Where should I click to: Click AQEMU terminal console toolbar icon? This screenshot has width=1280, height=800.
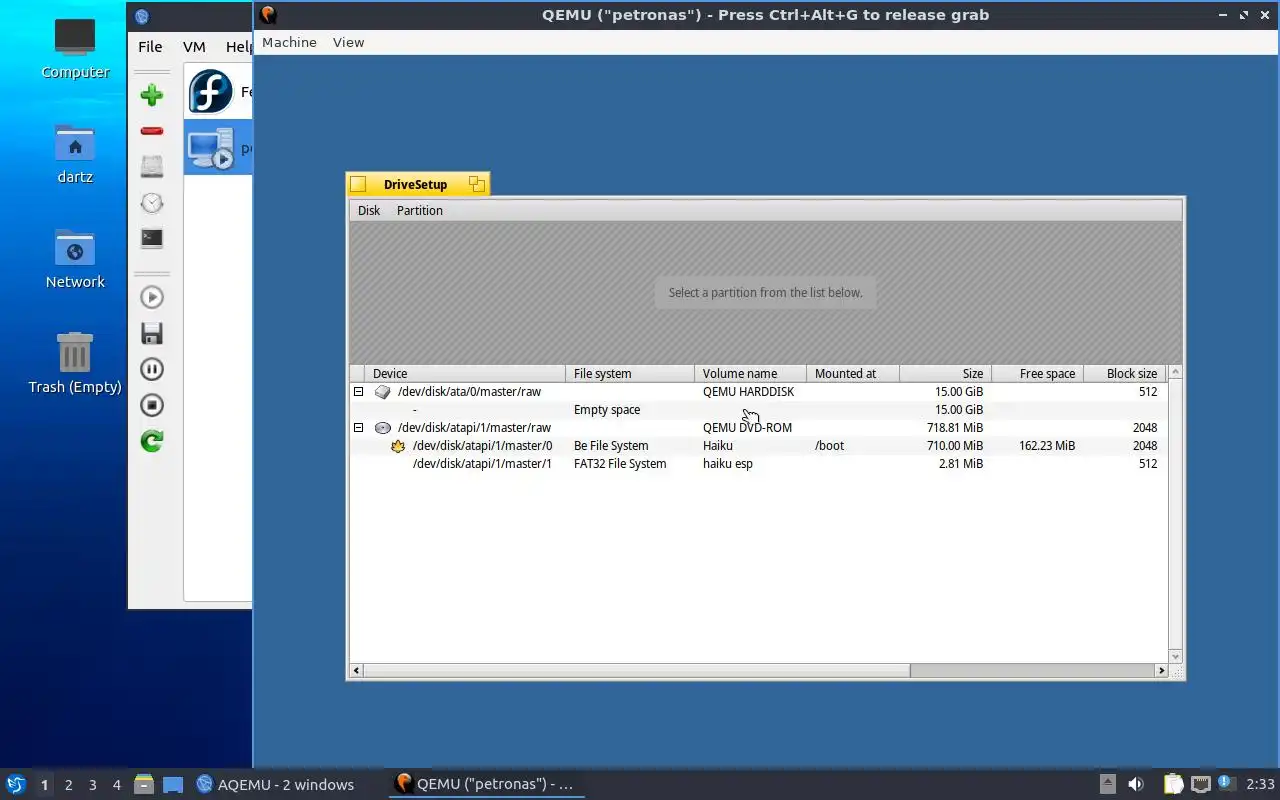151,238
